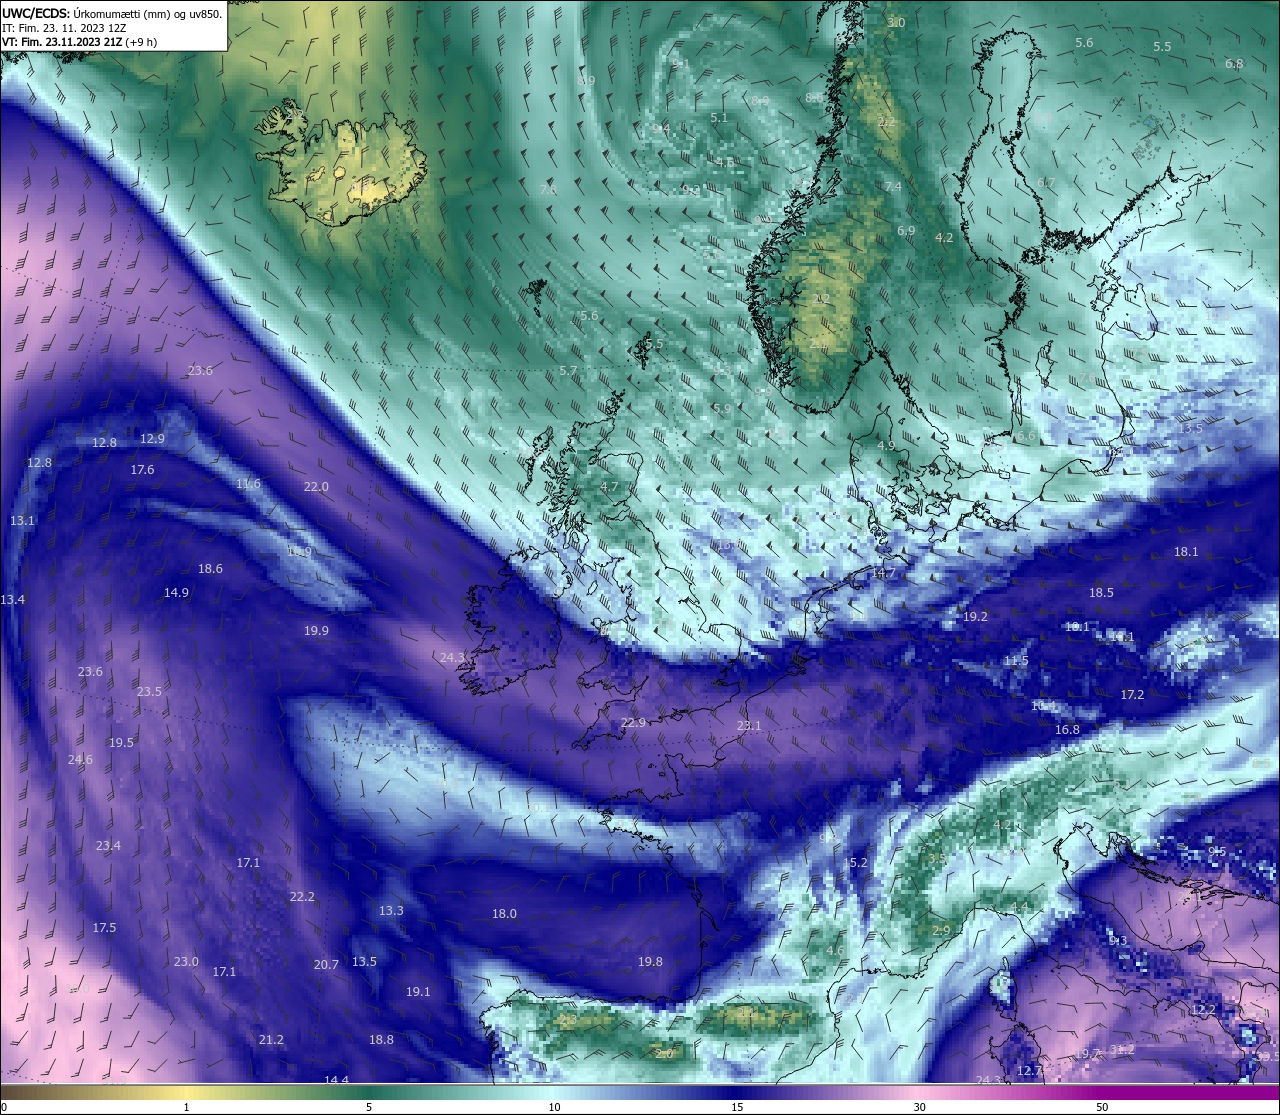Click the map value "16.8"

coord(1067,729)
